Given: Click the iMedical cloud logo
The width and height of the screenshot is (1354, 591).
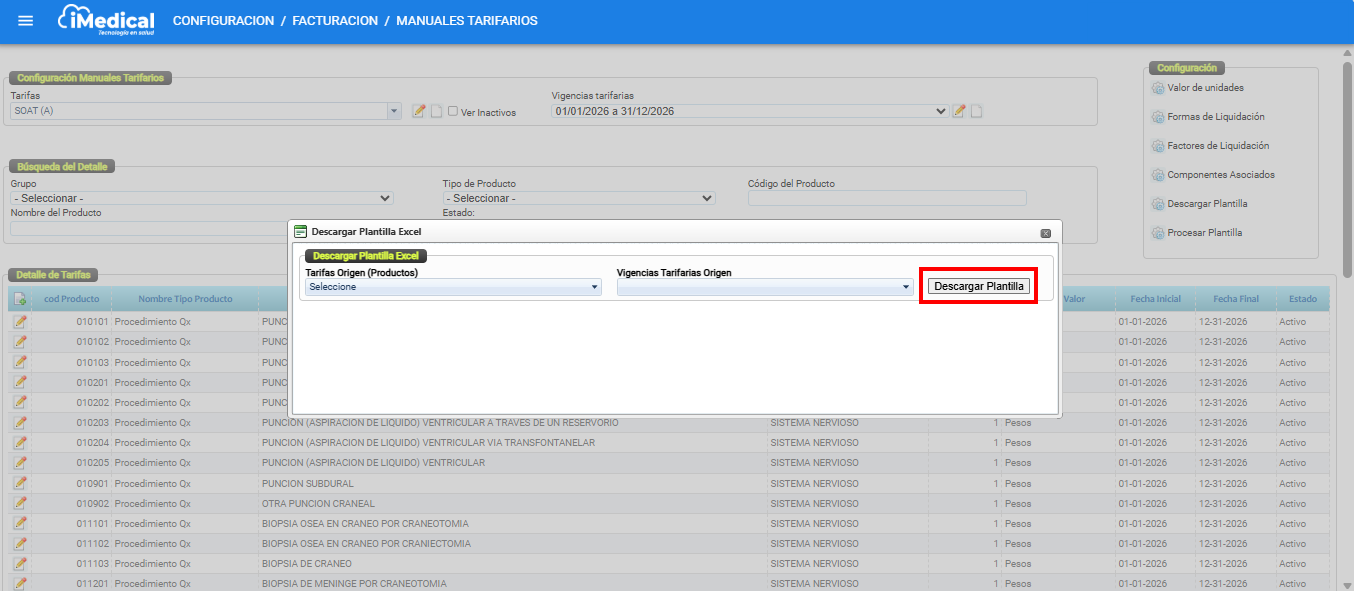Looking at the screenshot, I should pos(106,21).
